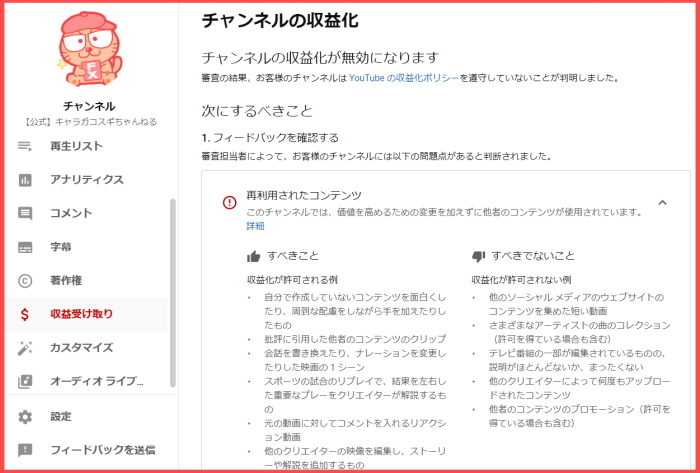Open the 著作権 menu item
Screen dimensions: 700x473
pyautogui.click(x=86, y=281)
